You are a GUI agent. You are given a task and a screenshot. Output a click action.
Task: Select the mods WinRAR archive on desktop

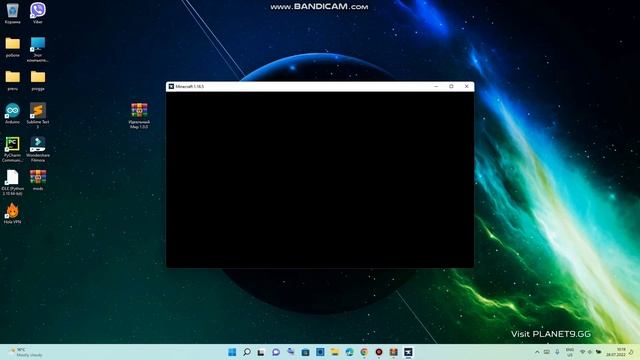pos(38,180)
